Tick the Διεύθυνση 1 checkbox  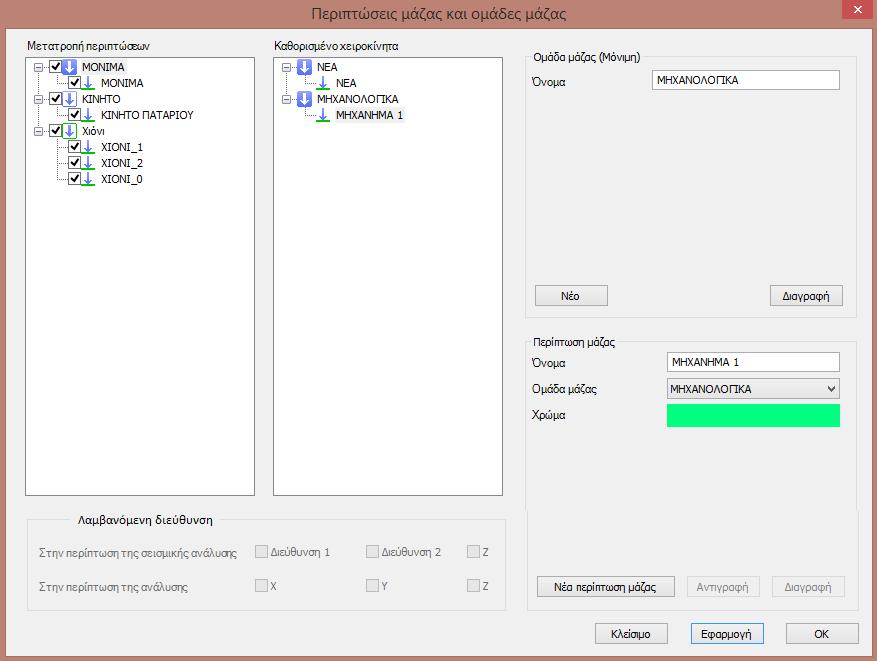pyautogui.click(x=261, y=552)
